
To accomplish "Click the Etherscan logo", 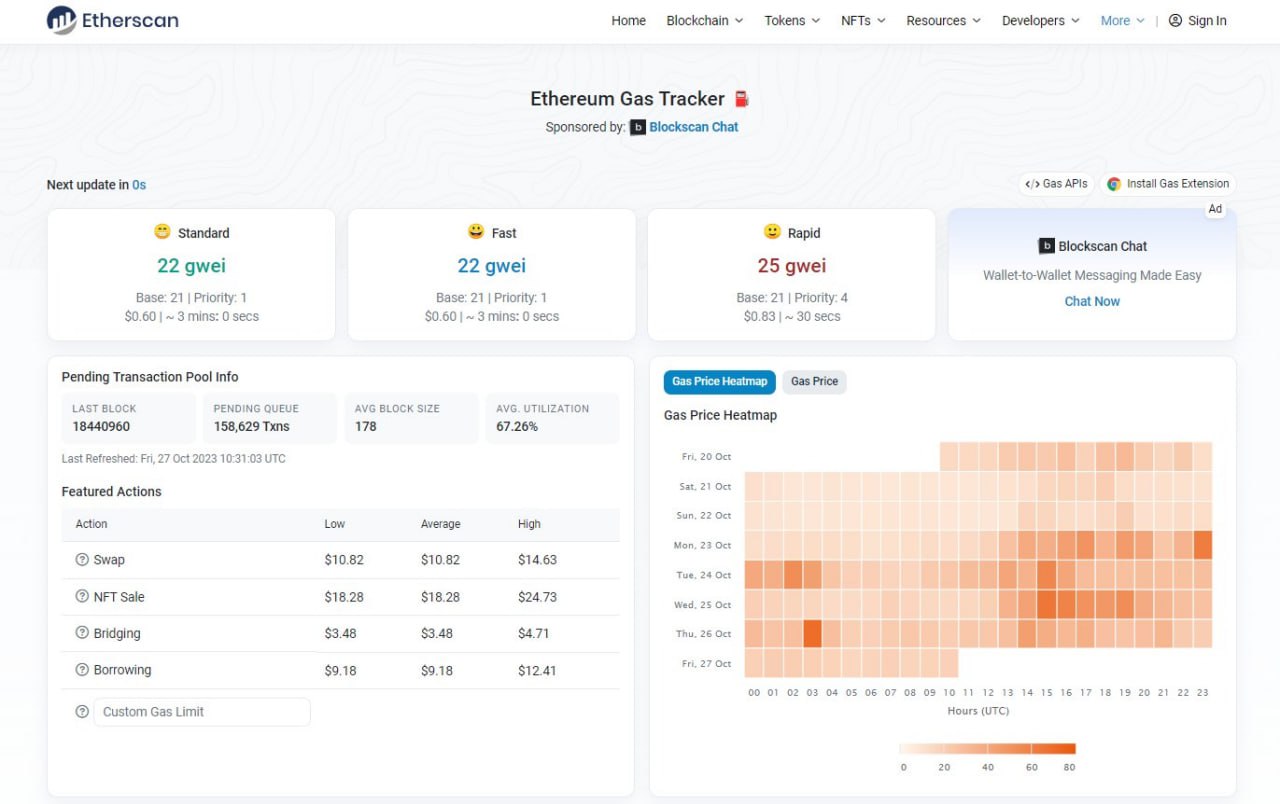I will click(x=113, y=20).
